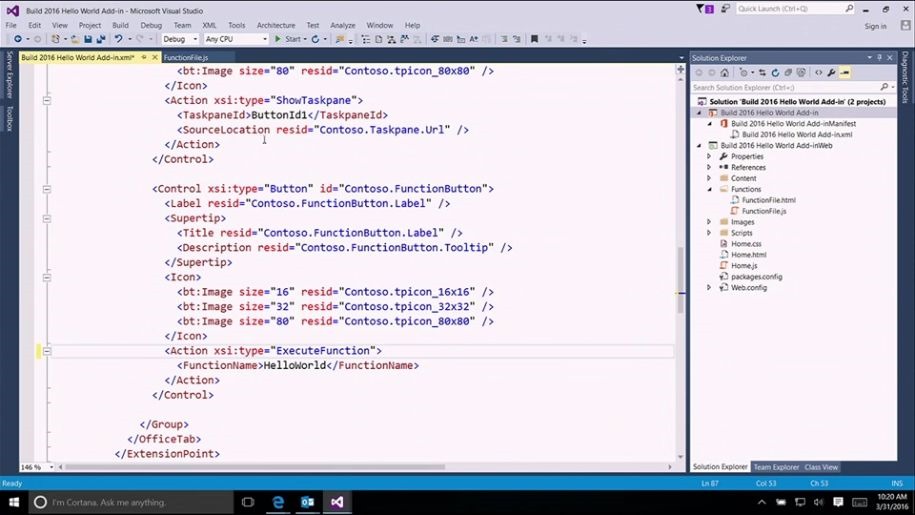Collapse the FunctionButton Control code block
Viewport: 915px width, 515px height.
click(47, 189)
